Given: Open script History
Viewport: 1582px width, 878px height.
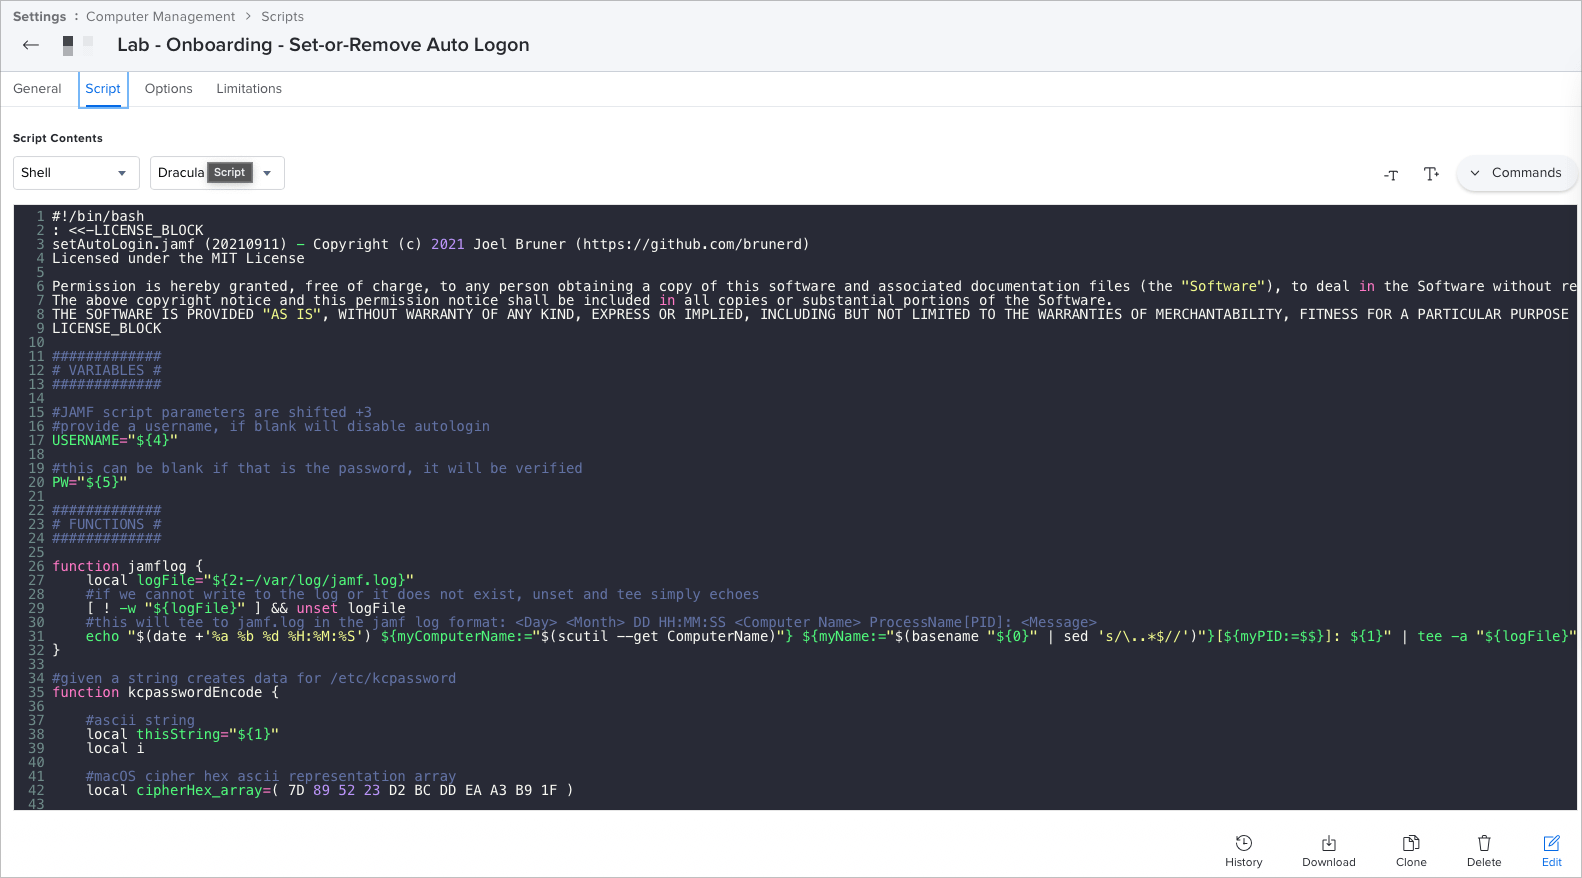Looking at the screenshot, I should point(1244,851).
